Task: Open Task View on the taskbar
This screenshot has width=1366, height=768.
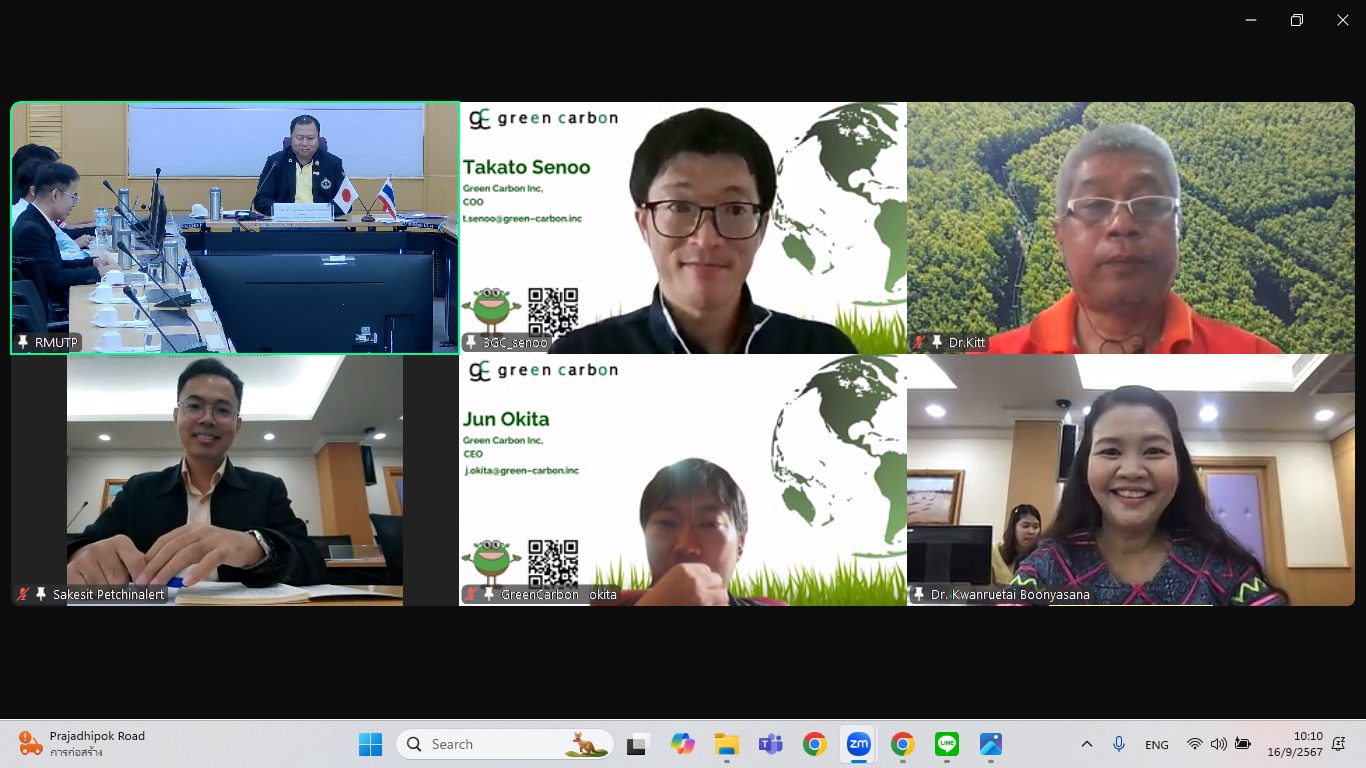Action: point(638,744)
